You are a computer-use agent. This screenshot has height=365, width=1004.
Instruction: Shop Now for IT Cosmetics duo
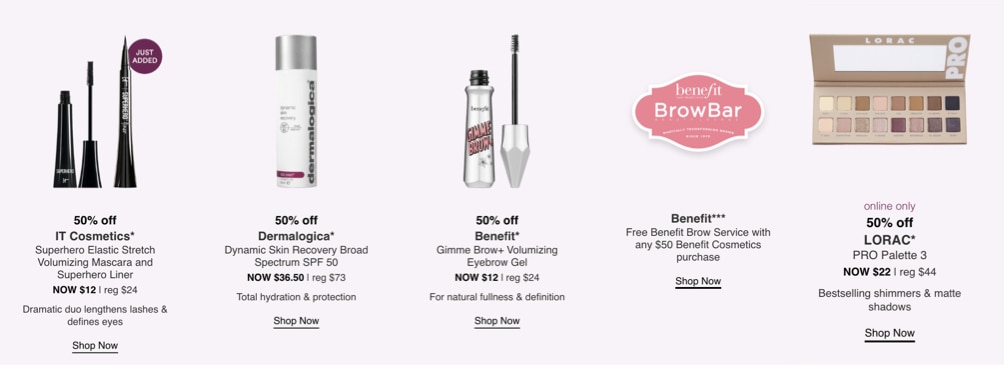click(x=95, y=346)
